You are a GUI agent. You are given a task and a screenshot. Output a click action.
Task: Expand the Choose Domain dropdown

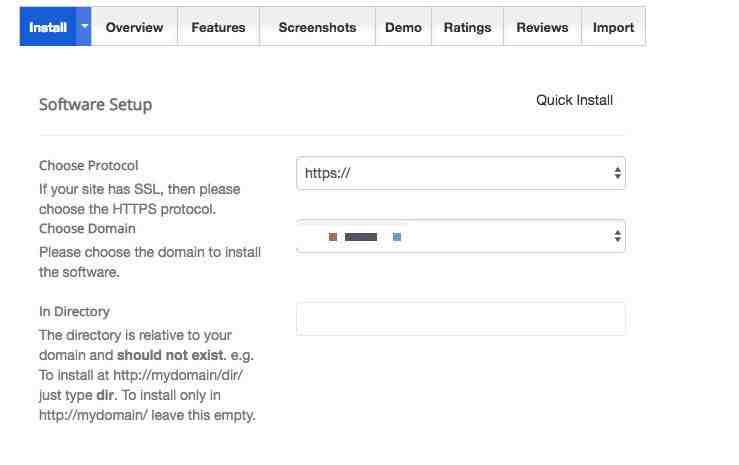pyautogui.click(x=461, y=236)
